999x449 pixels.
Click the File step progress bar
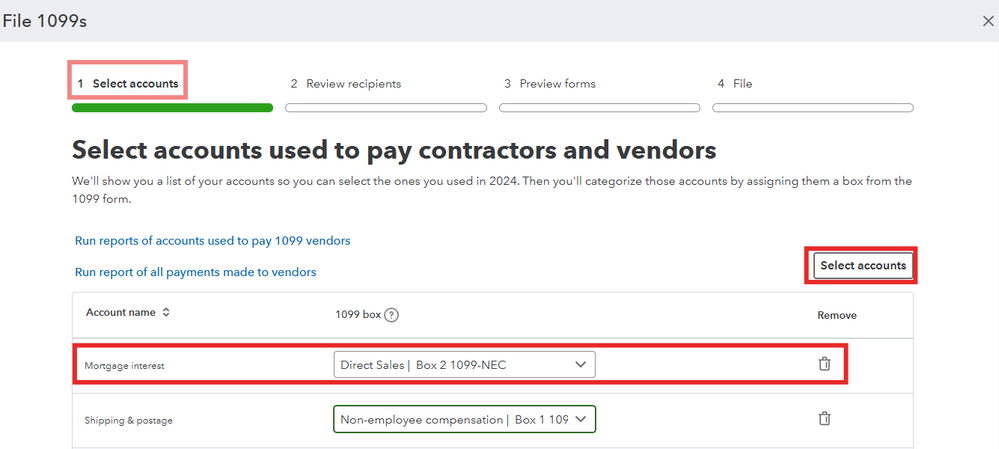(x=812, y=108)
